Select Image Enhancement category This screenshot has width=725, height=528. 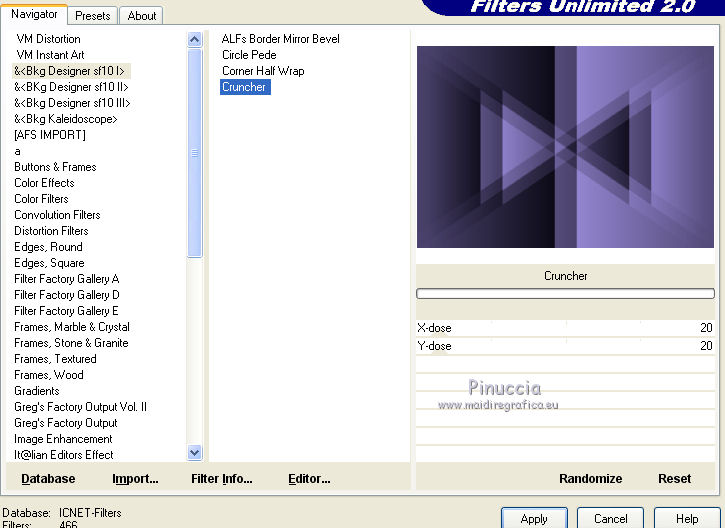[63, 439]
